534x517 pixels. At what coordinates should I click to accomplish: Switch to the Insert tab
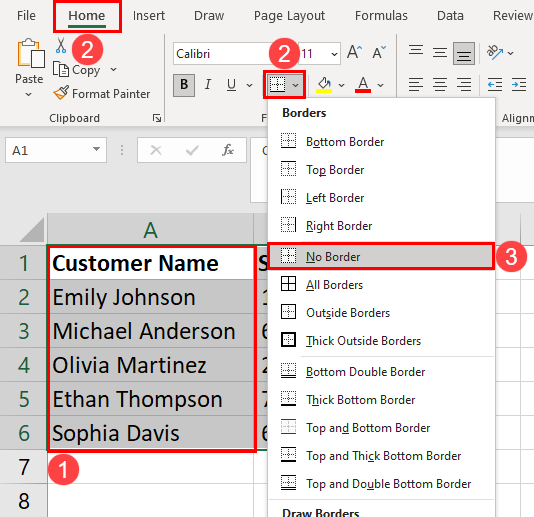[x=148, y=16]
